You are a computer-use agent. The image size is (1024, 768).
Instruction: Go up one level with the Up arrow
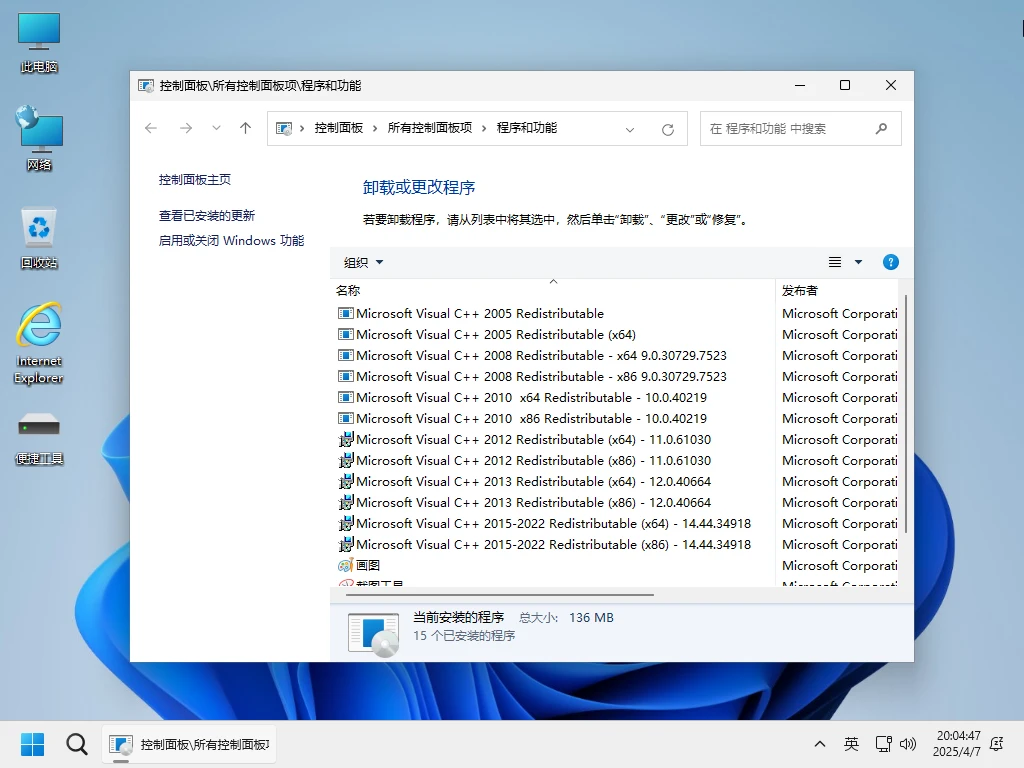click(246, 128)
